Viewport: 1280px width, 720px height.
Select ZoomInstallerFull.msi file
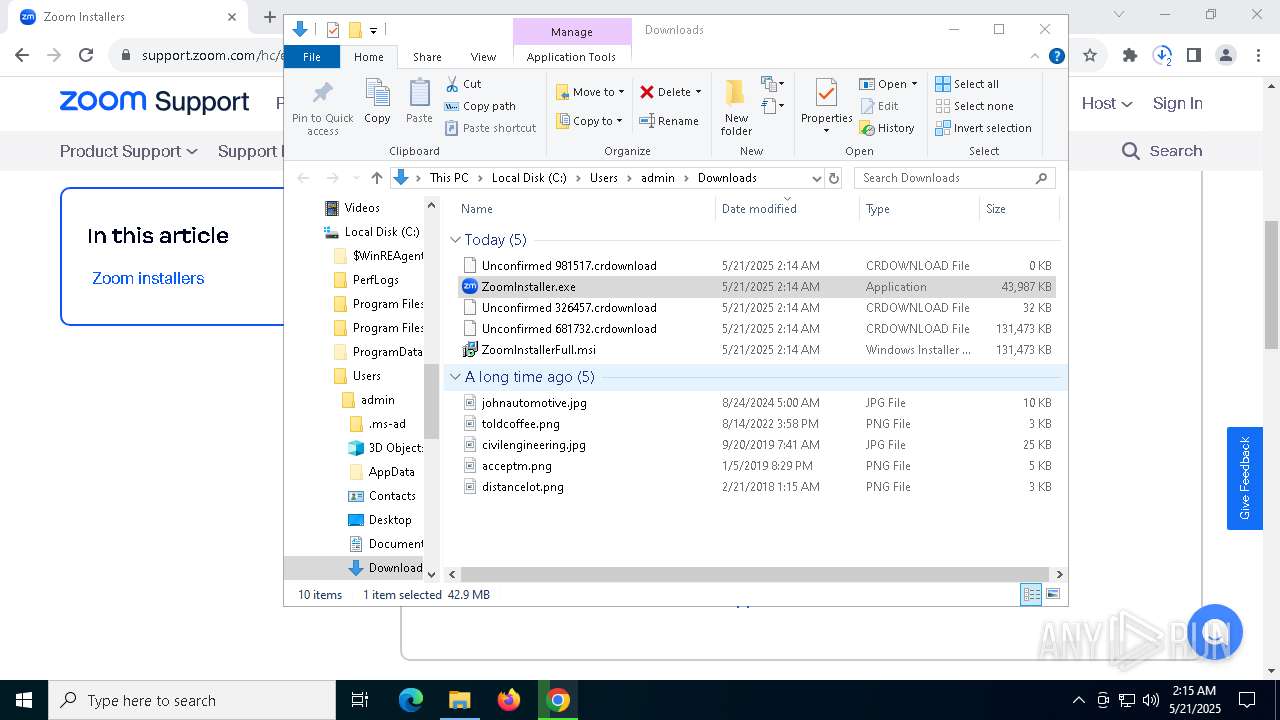click(538, 350)
